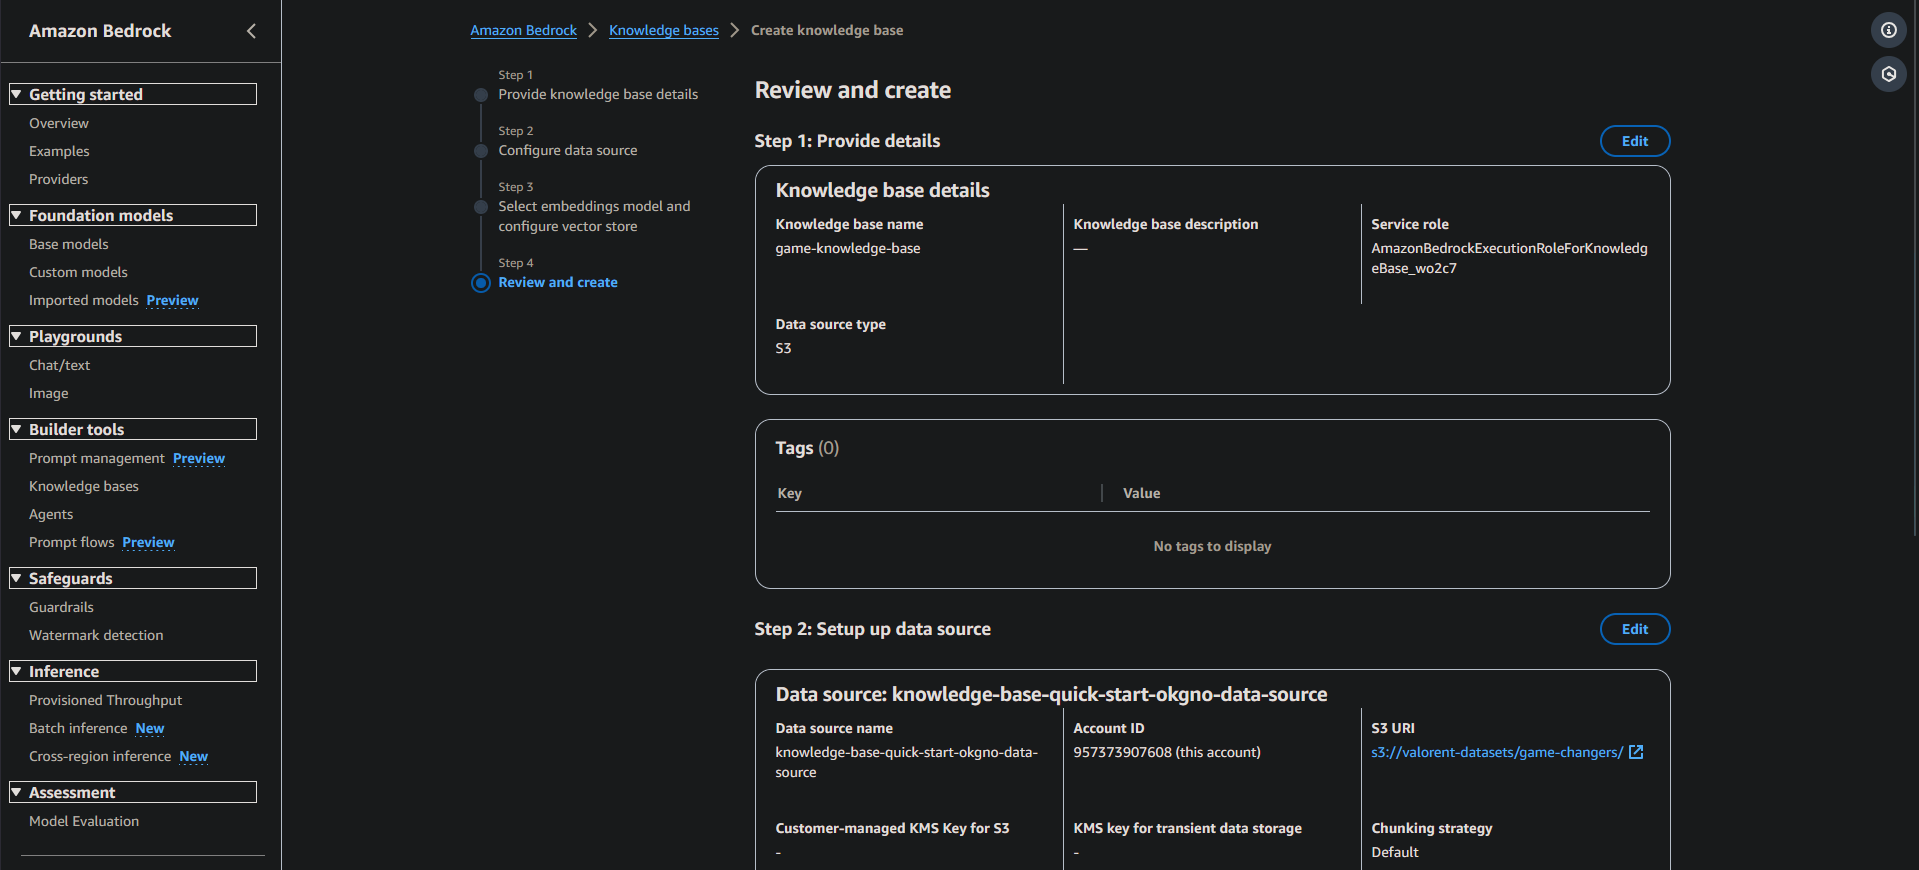The height and width of the screenshot is (870, 1919).
Task: Collapse the Builder tools section
Action: tap(133, 429)
